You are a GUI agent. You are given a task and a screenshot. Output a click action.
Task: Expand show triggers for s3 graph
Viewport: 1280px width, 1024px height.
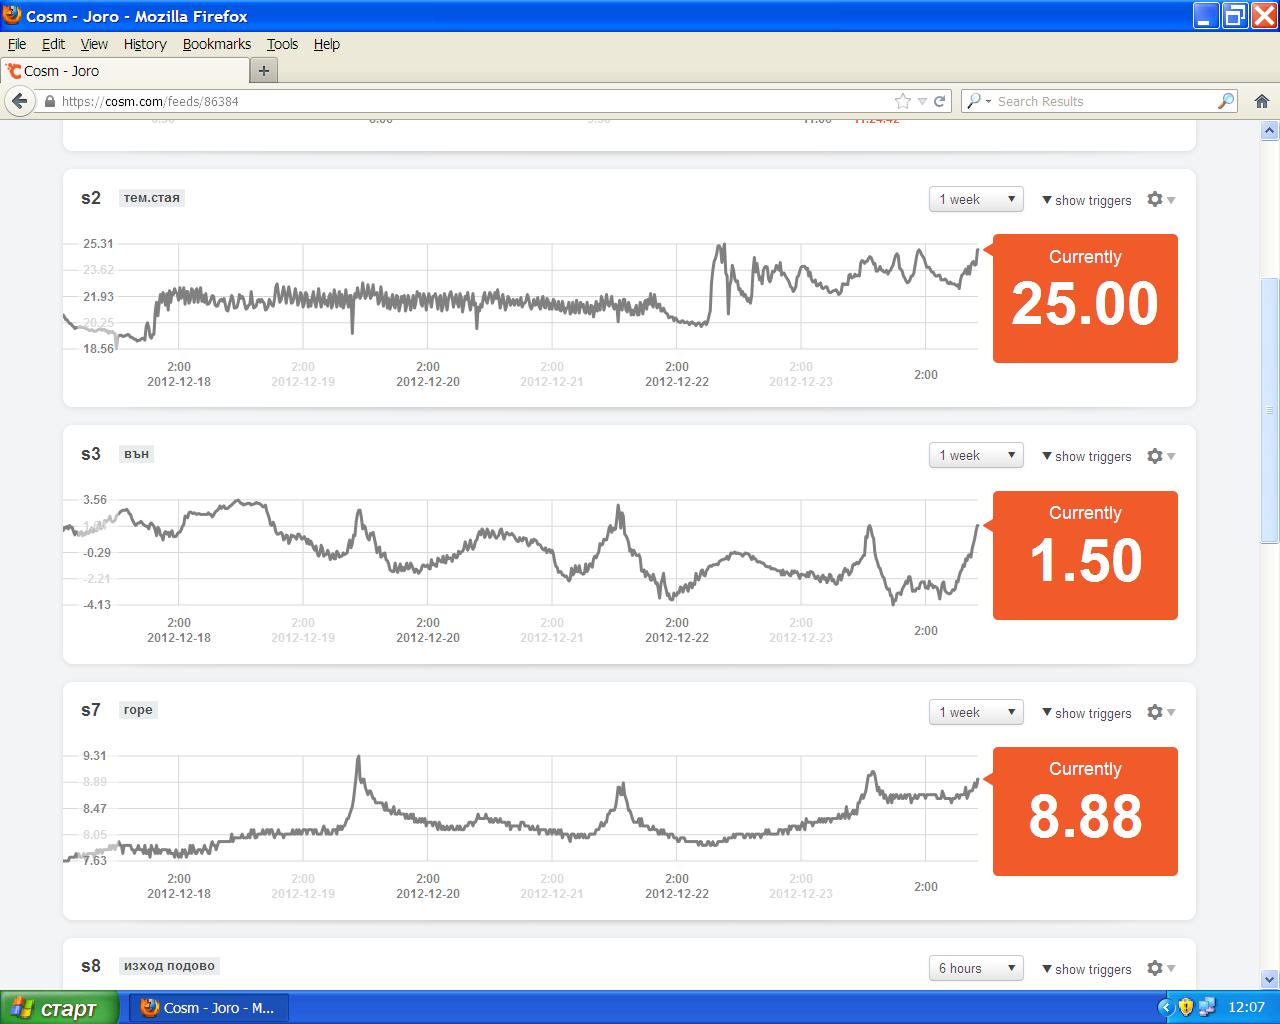1087,456
